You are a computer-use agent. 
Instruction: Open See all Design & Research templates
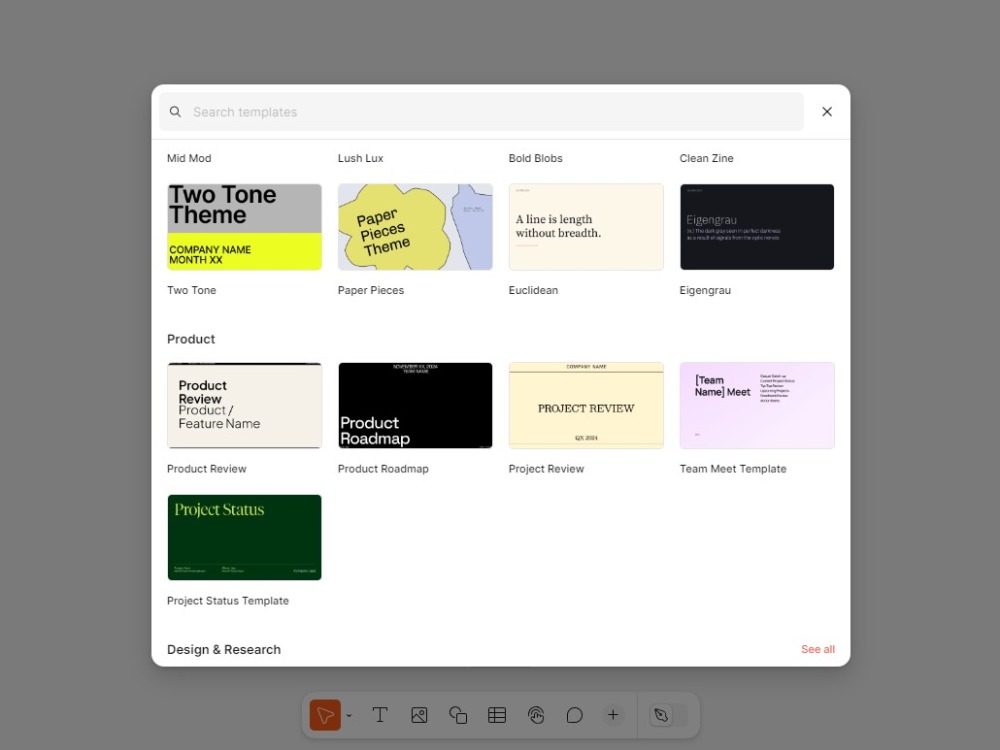818,649
